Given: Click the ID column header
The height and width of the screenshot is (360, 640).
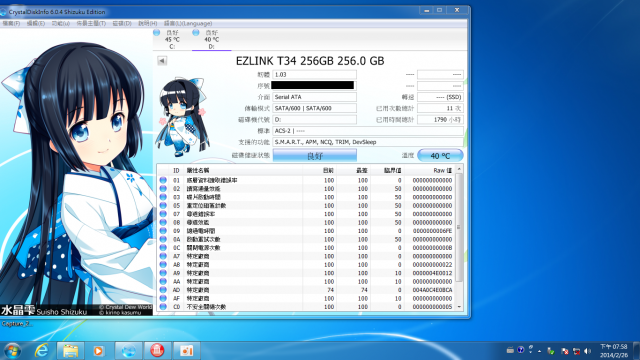Looking at the screenshot, I should point(176,170).
